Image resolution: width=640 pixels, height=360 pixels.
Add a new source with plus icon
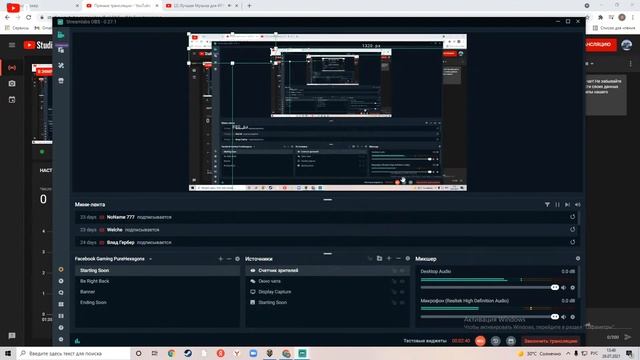(x=389, y=258)
